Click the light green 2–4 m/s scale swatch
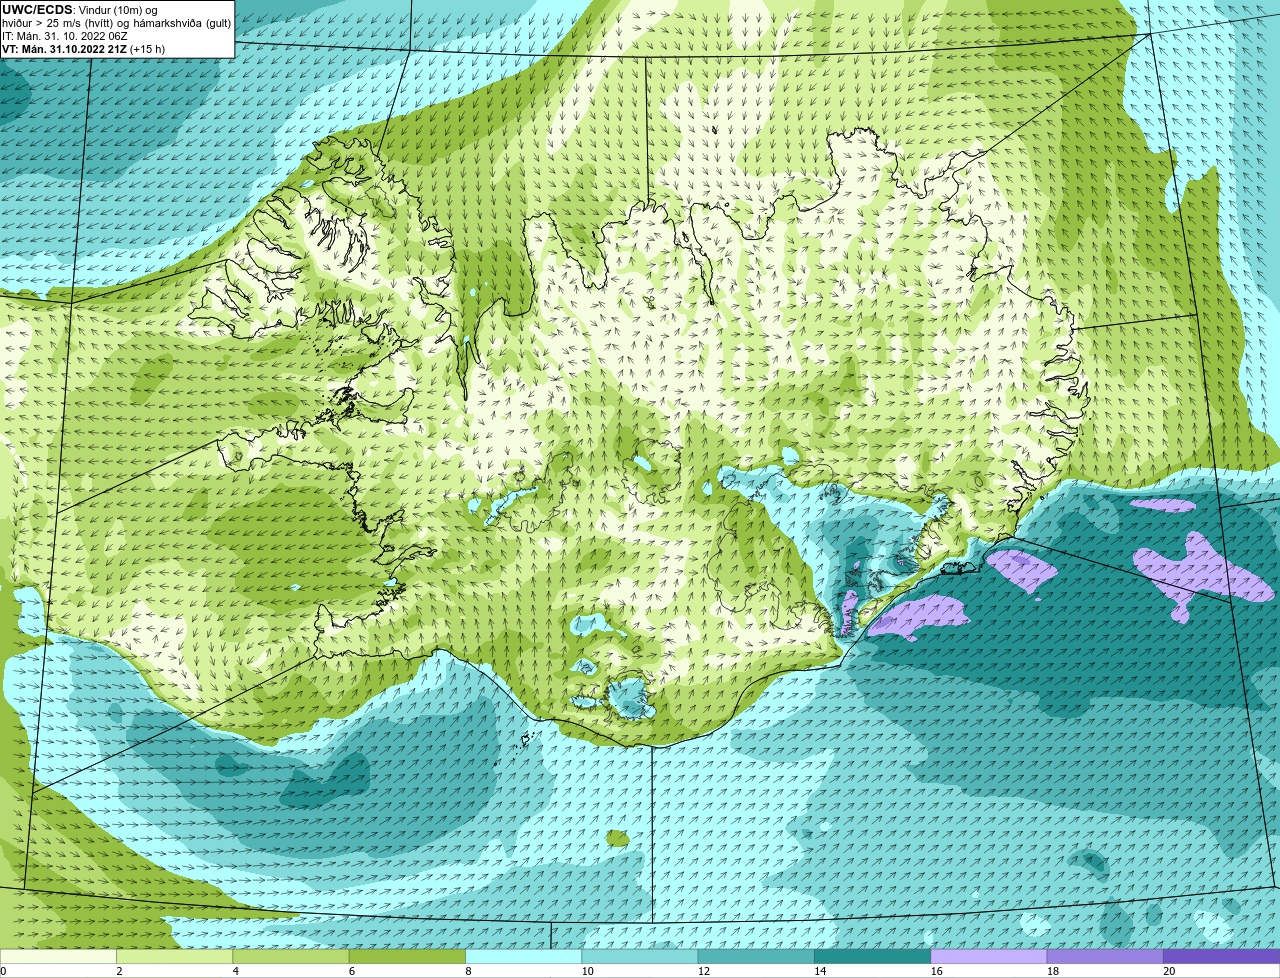The image size is (1280, 978). click(175, 956)
